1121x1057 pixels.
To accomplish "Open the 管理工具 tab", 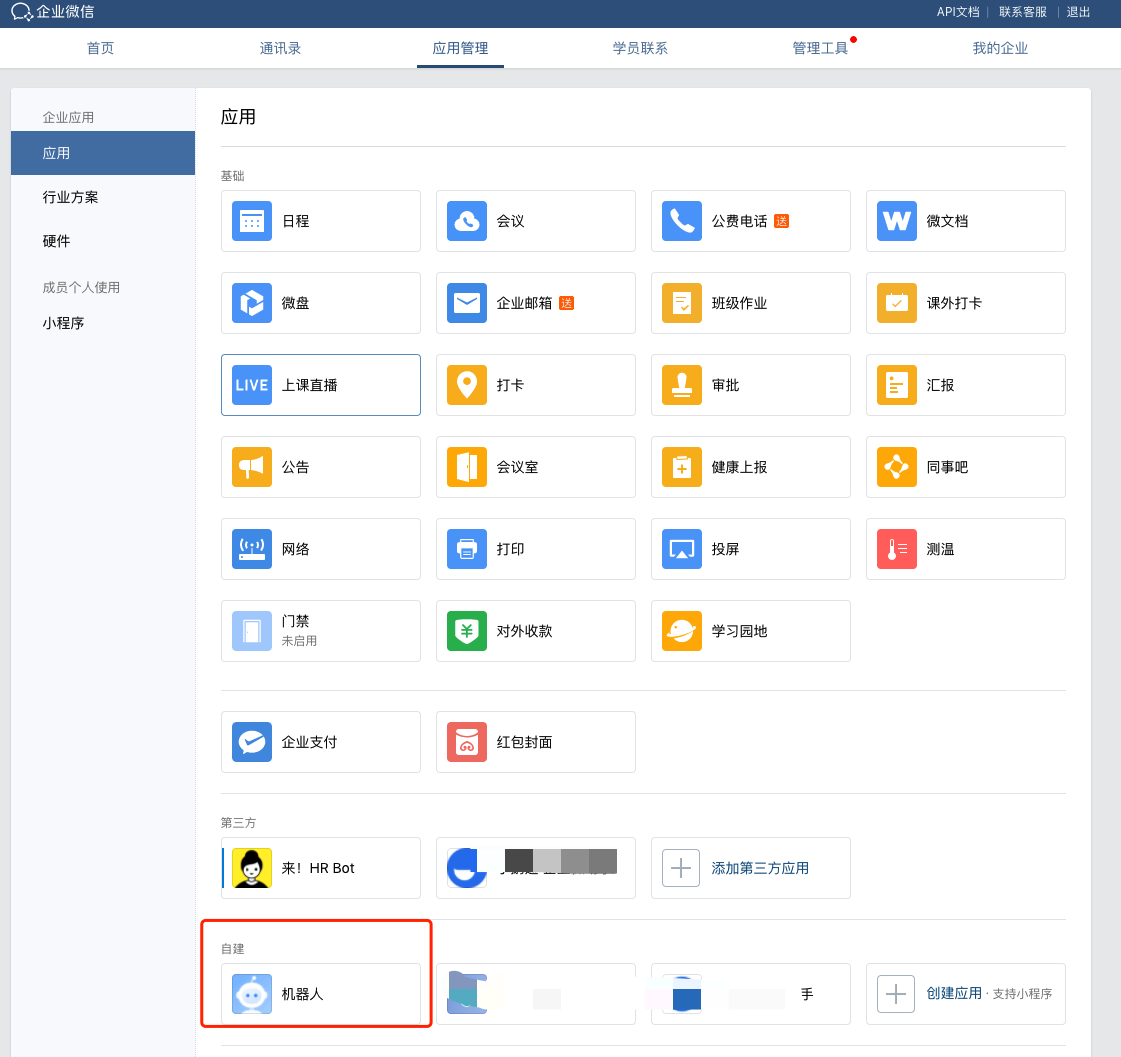I will [x=820, y=48].
